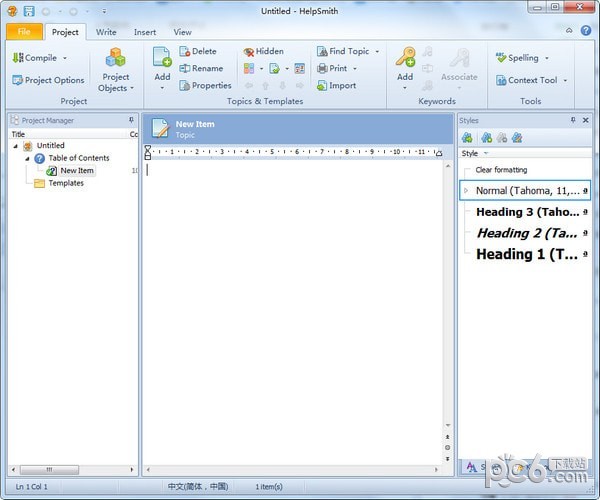Expand the Context Tool dropdown arrow
The height and width of the screenshot is (500, 600).
[x=565, y=80]
